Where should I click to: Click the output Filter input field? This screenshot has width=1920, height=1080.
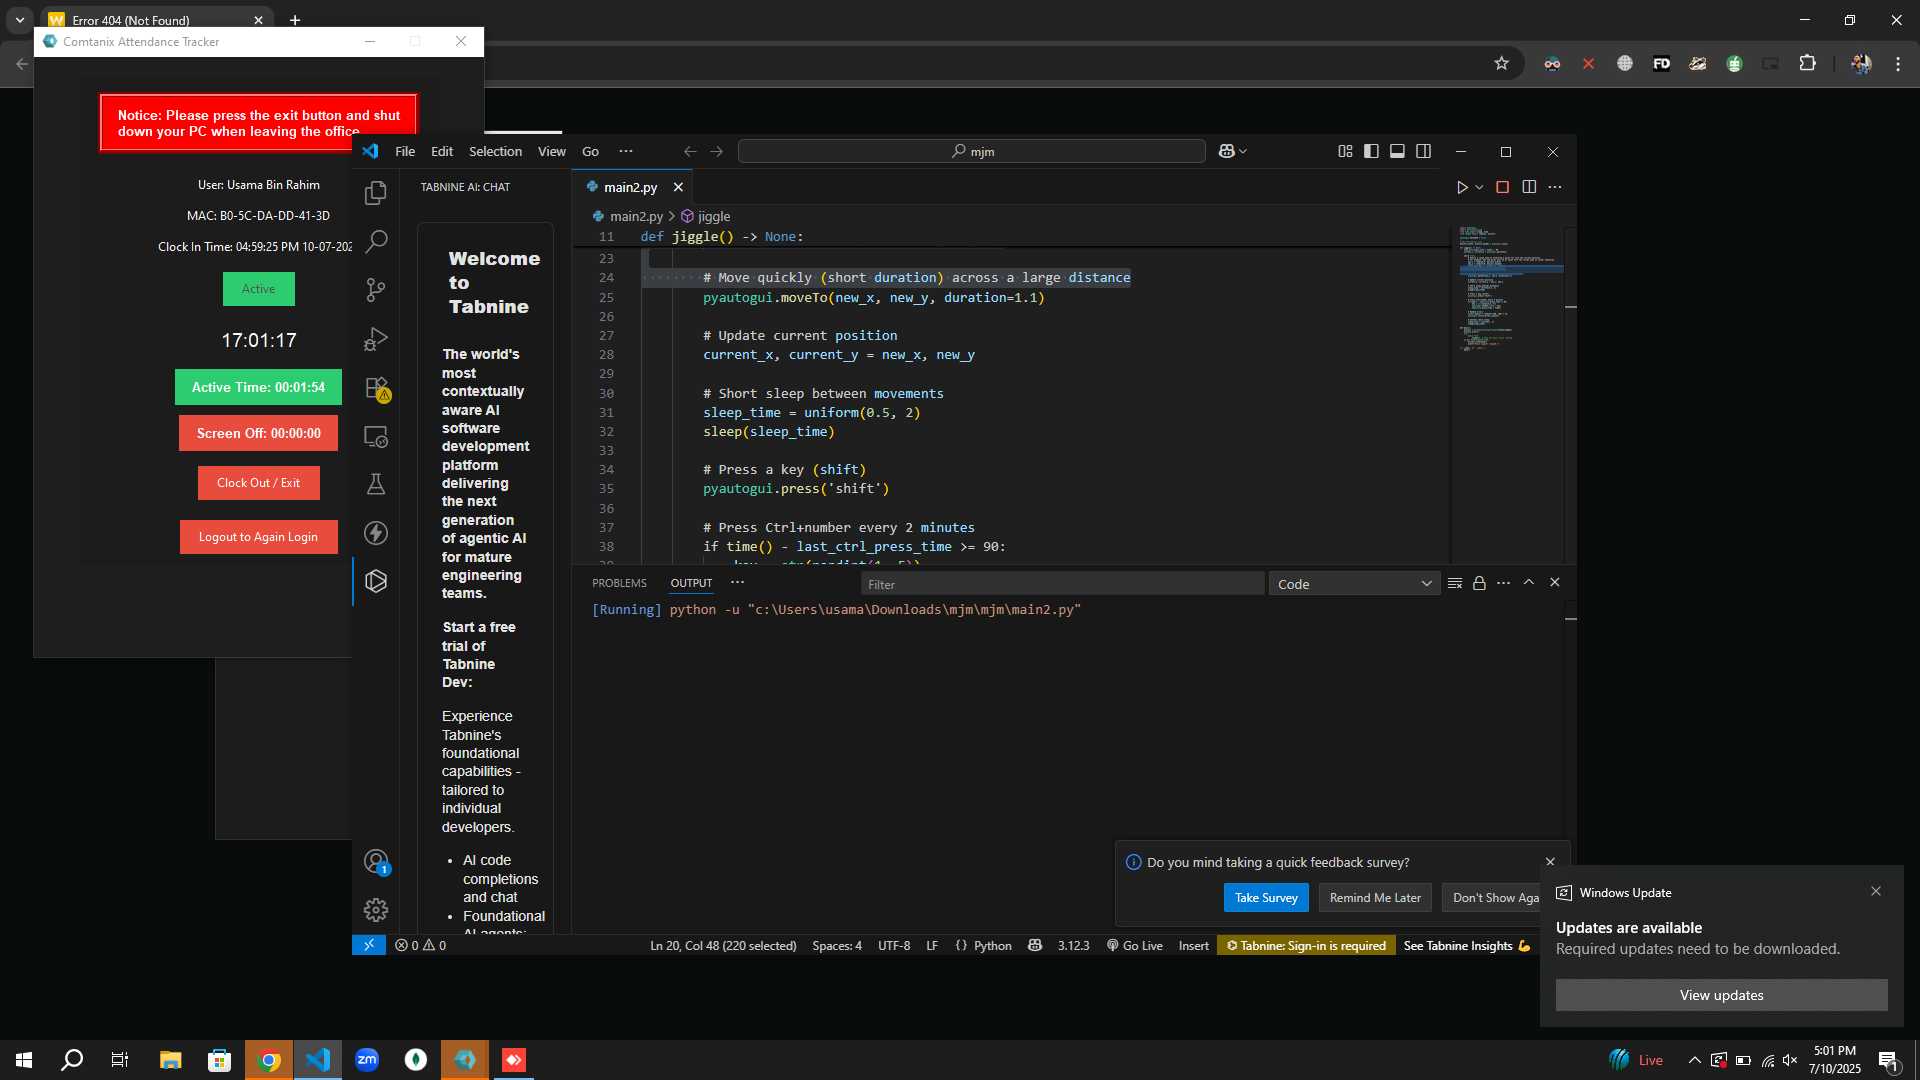click(x=1062, y=584)
